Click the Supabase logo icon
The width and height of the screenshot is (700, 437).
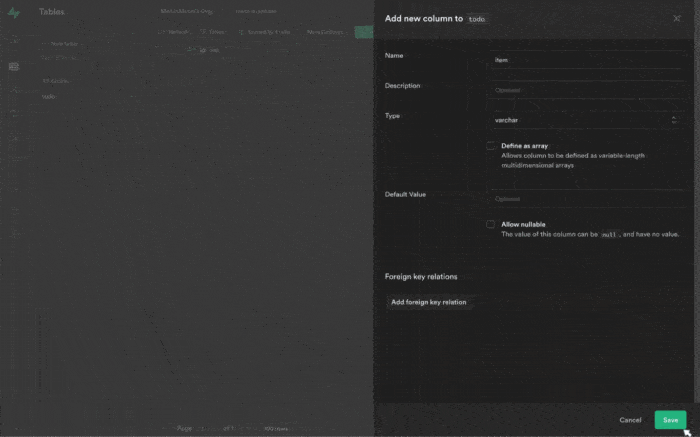point(14,12)
